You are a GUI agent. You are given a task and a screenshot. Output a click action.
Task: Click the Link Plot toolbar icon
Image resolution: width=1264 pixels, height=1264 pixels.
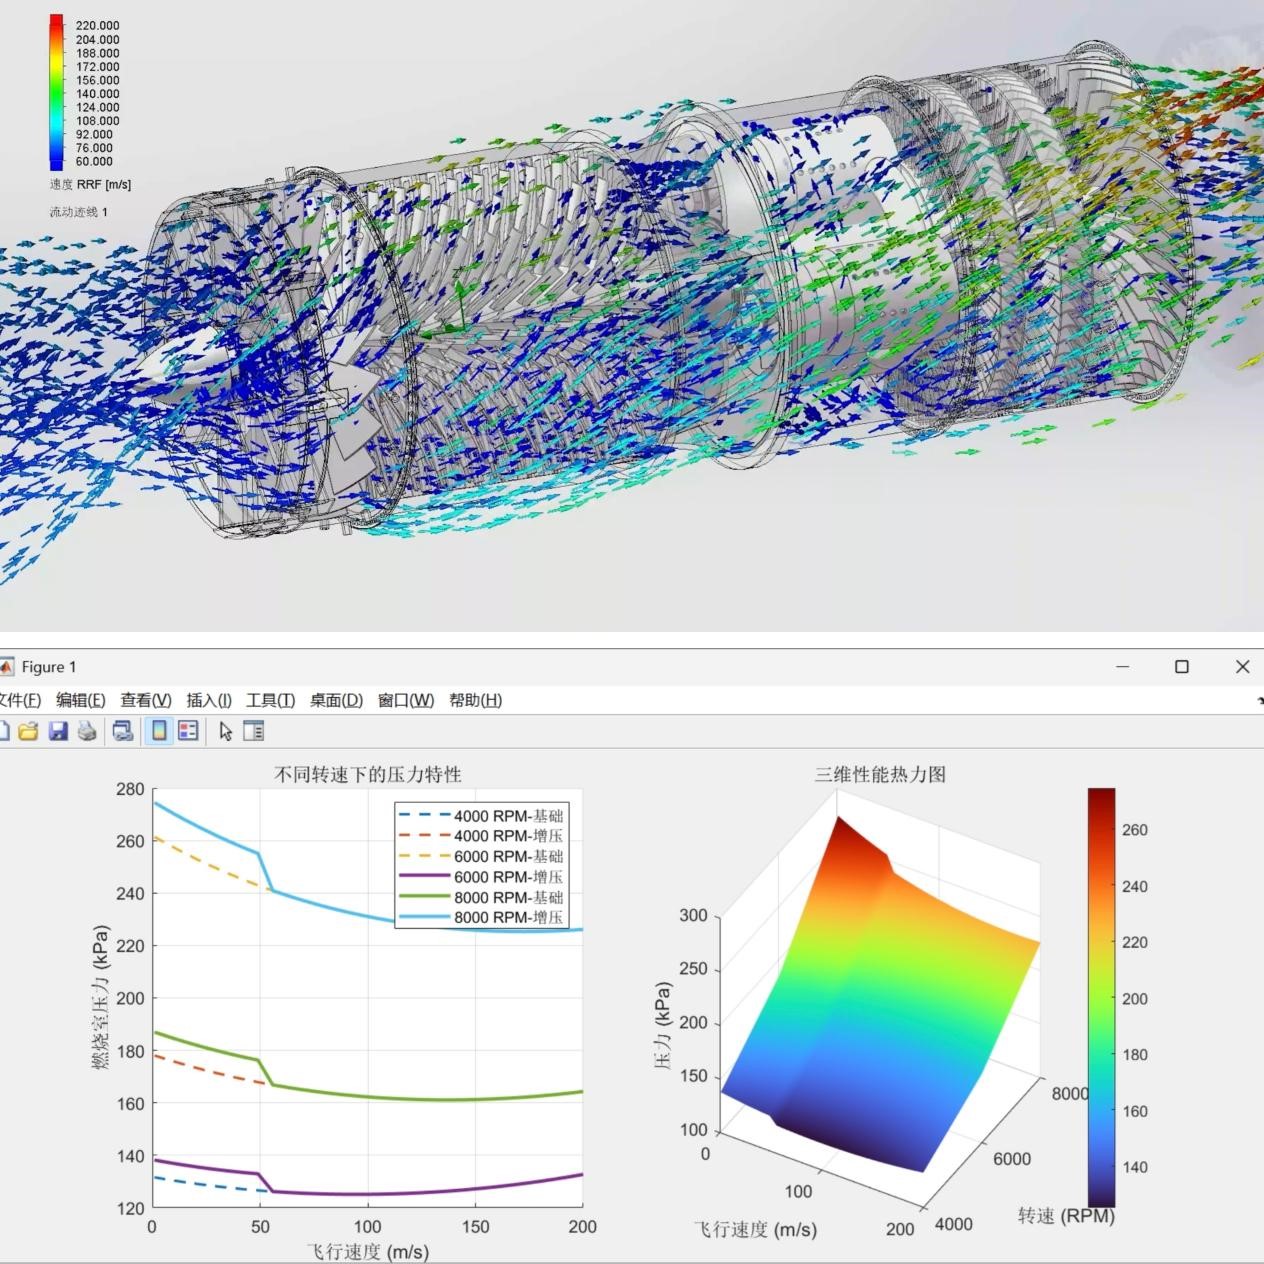tap(123, 731)
